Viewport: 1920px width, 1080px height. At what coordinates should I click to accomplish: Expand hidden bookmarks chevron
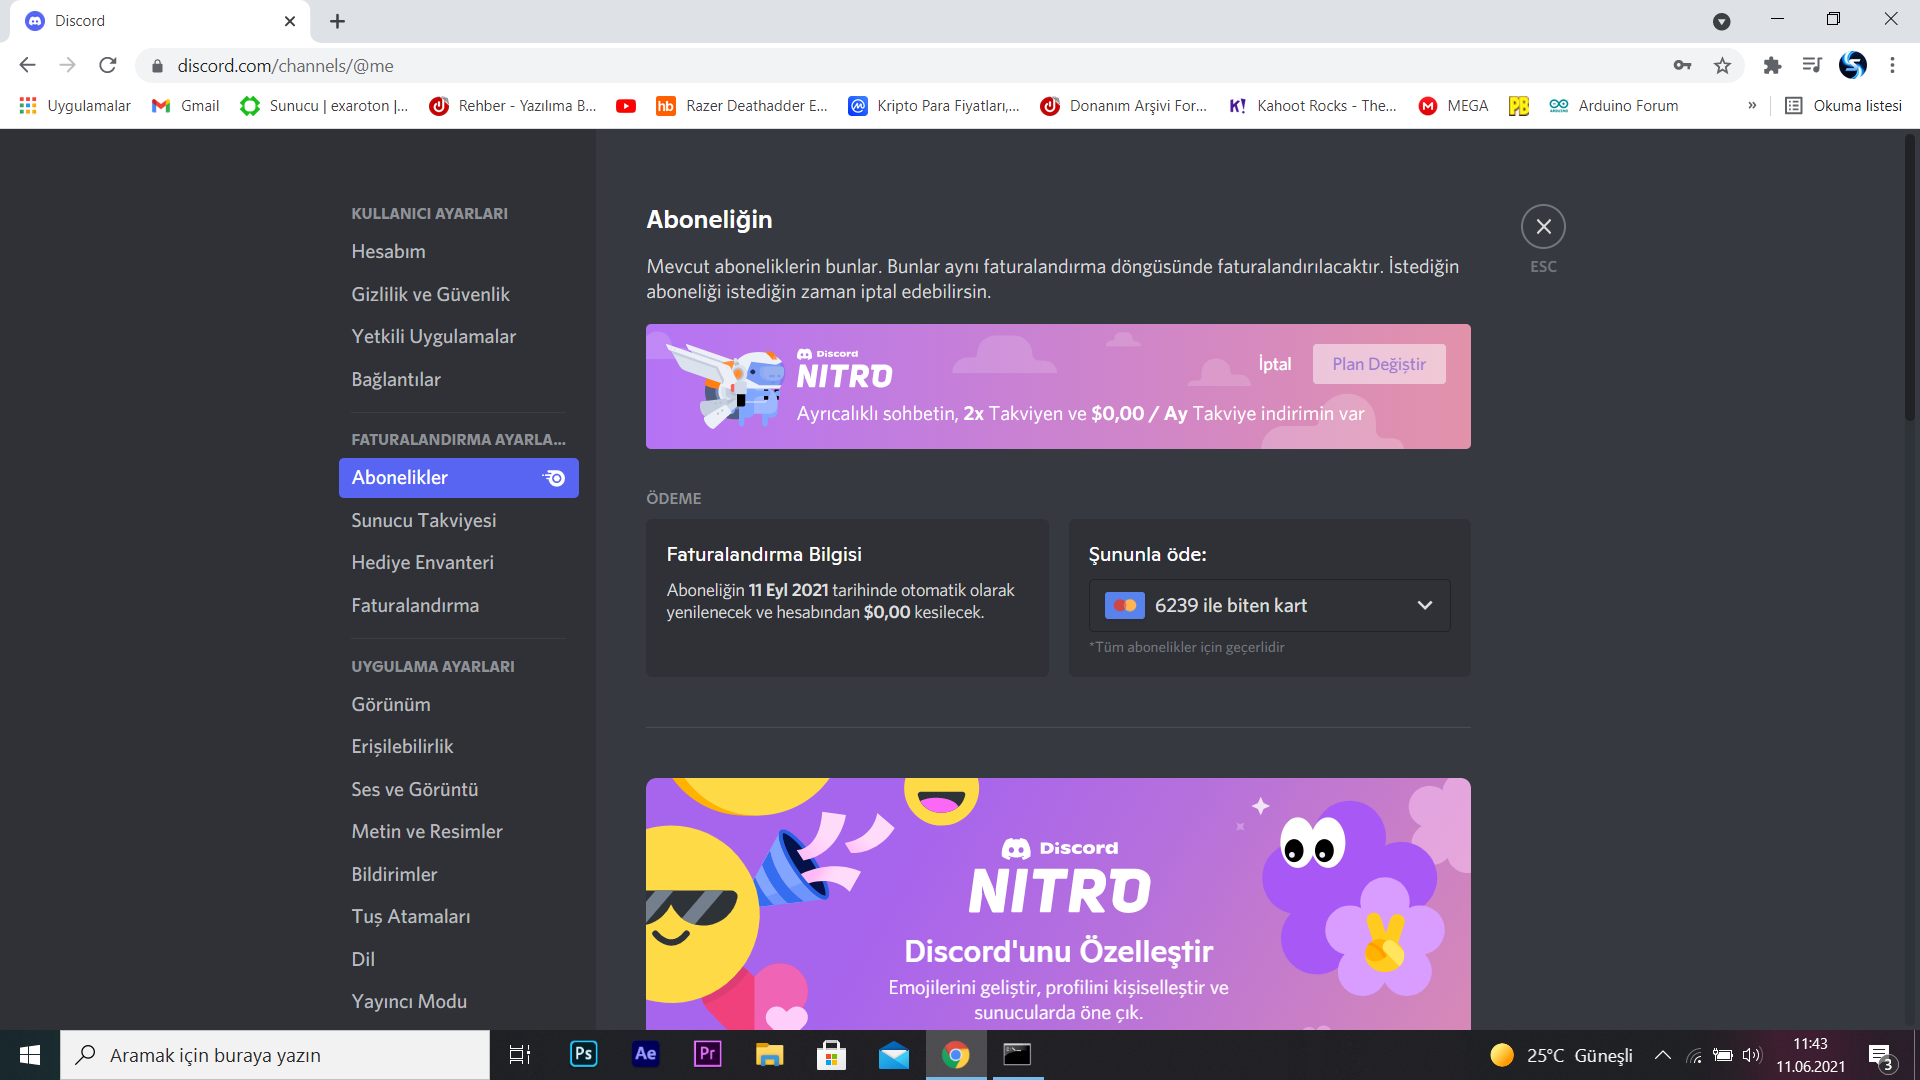(x=1752, y=106)
